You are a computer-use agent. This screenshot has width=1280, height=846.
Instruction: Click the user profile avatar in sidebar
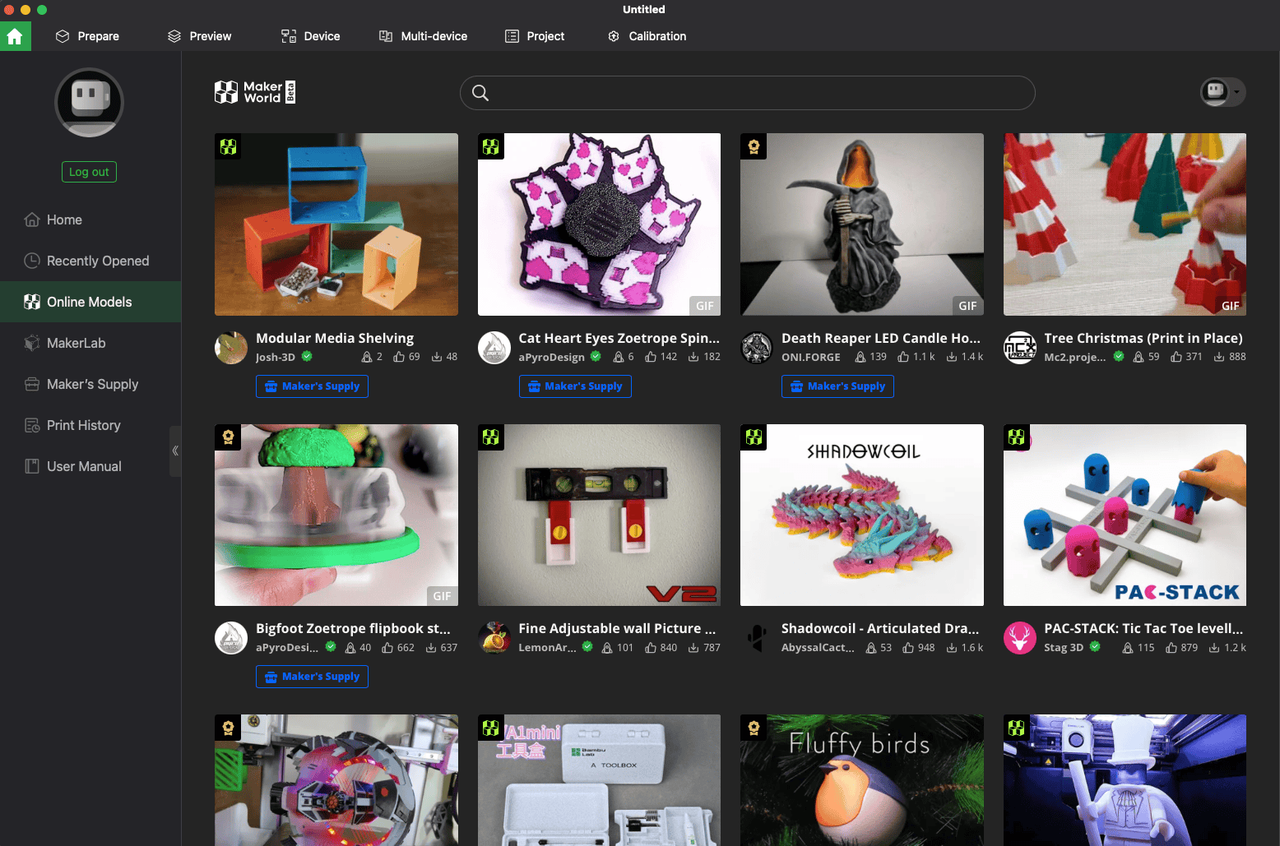click(x=89, y=102)
